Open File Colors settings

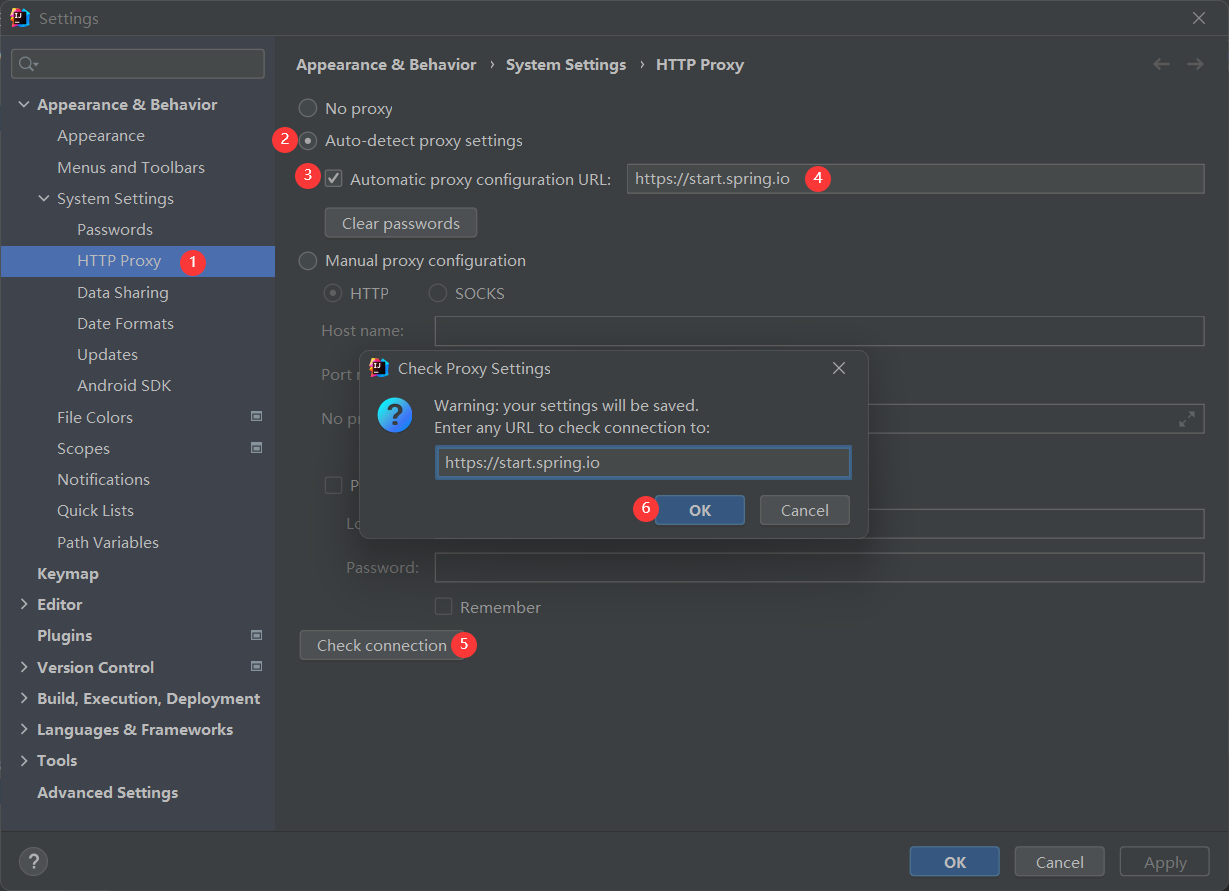pyautogui.click(x=95, y=417)
